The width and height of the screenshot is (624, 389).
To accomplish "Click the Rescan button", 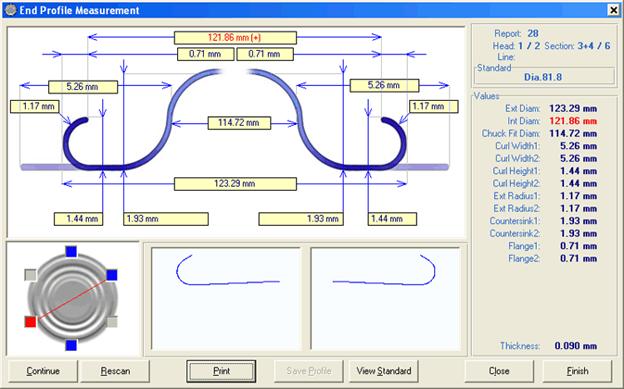I will (x=115, y=371).
